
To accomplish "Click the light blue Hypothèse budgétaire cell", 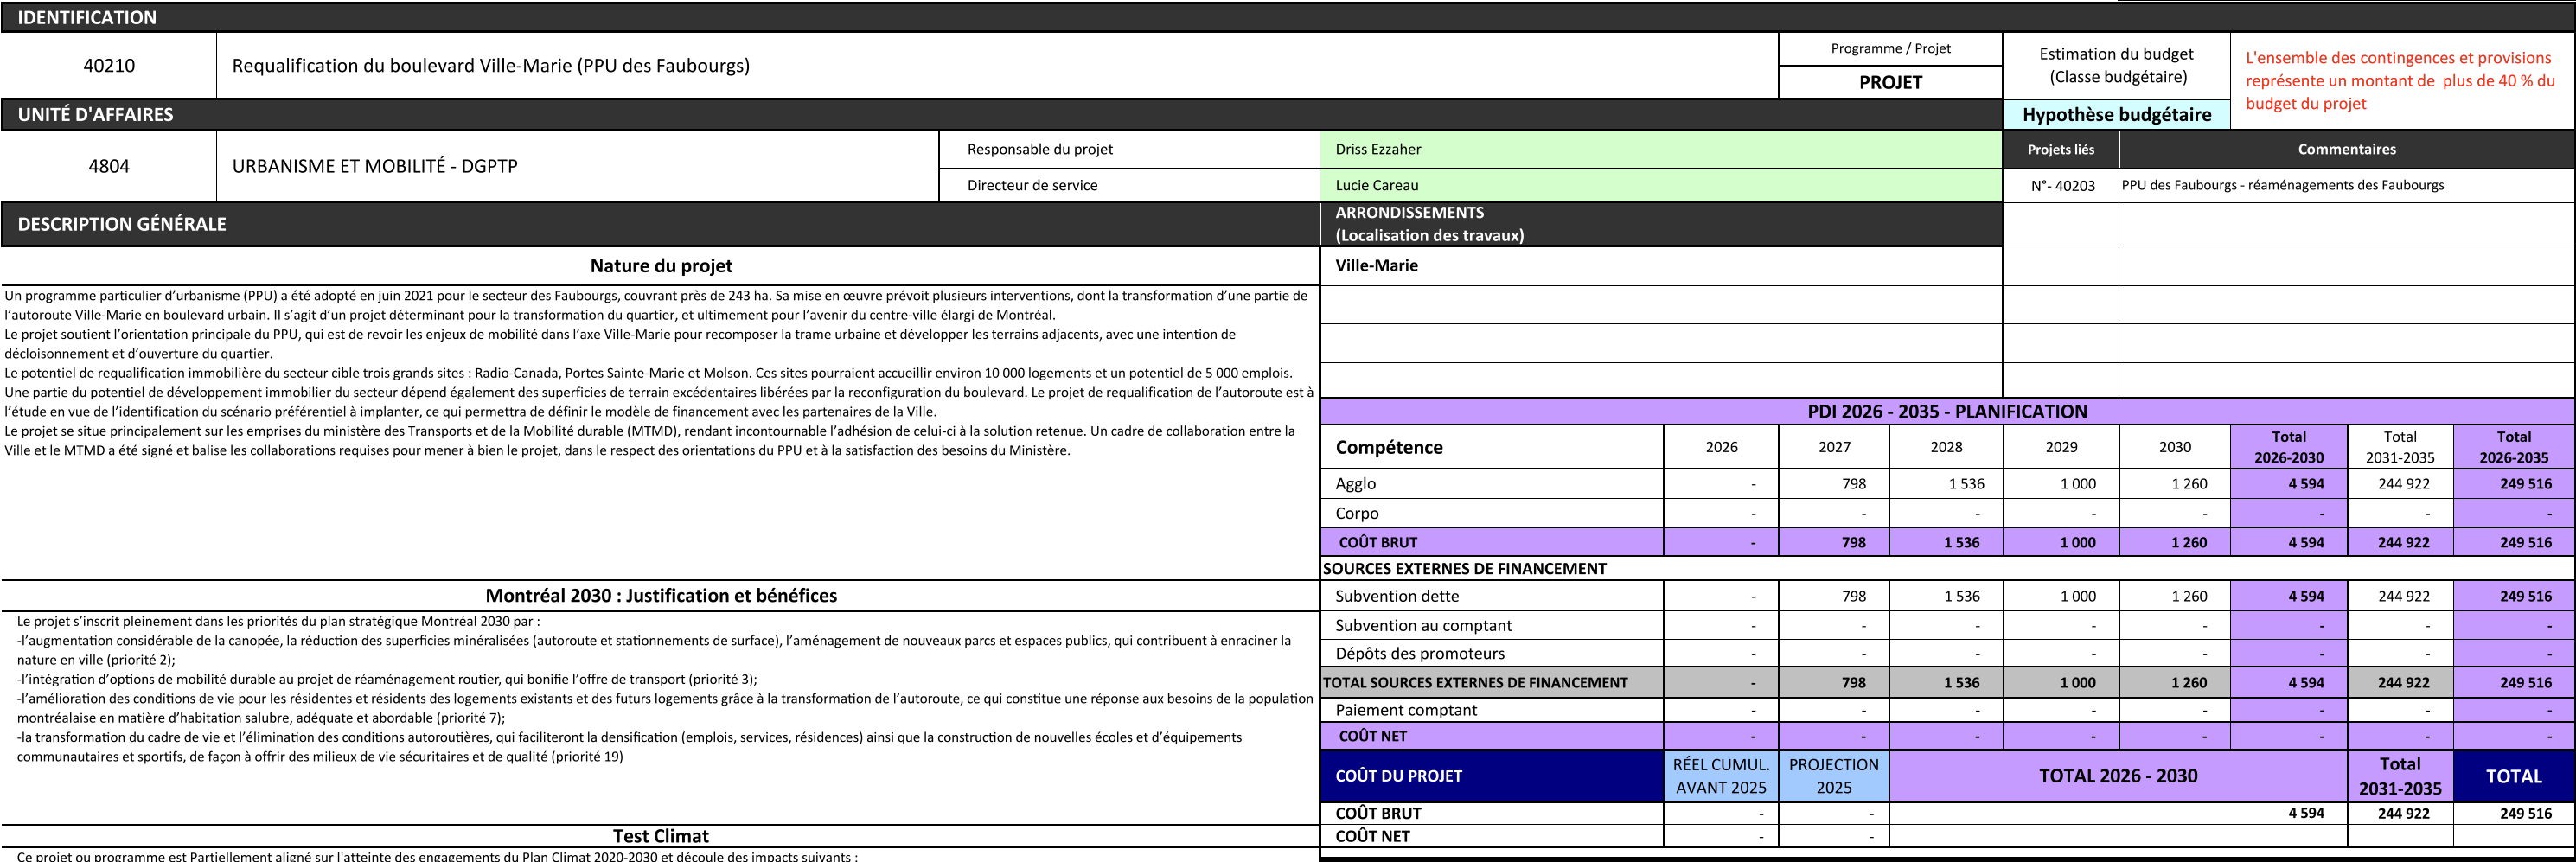I will point(2116,115).
